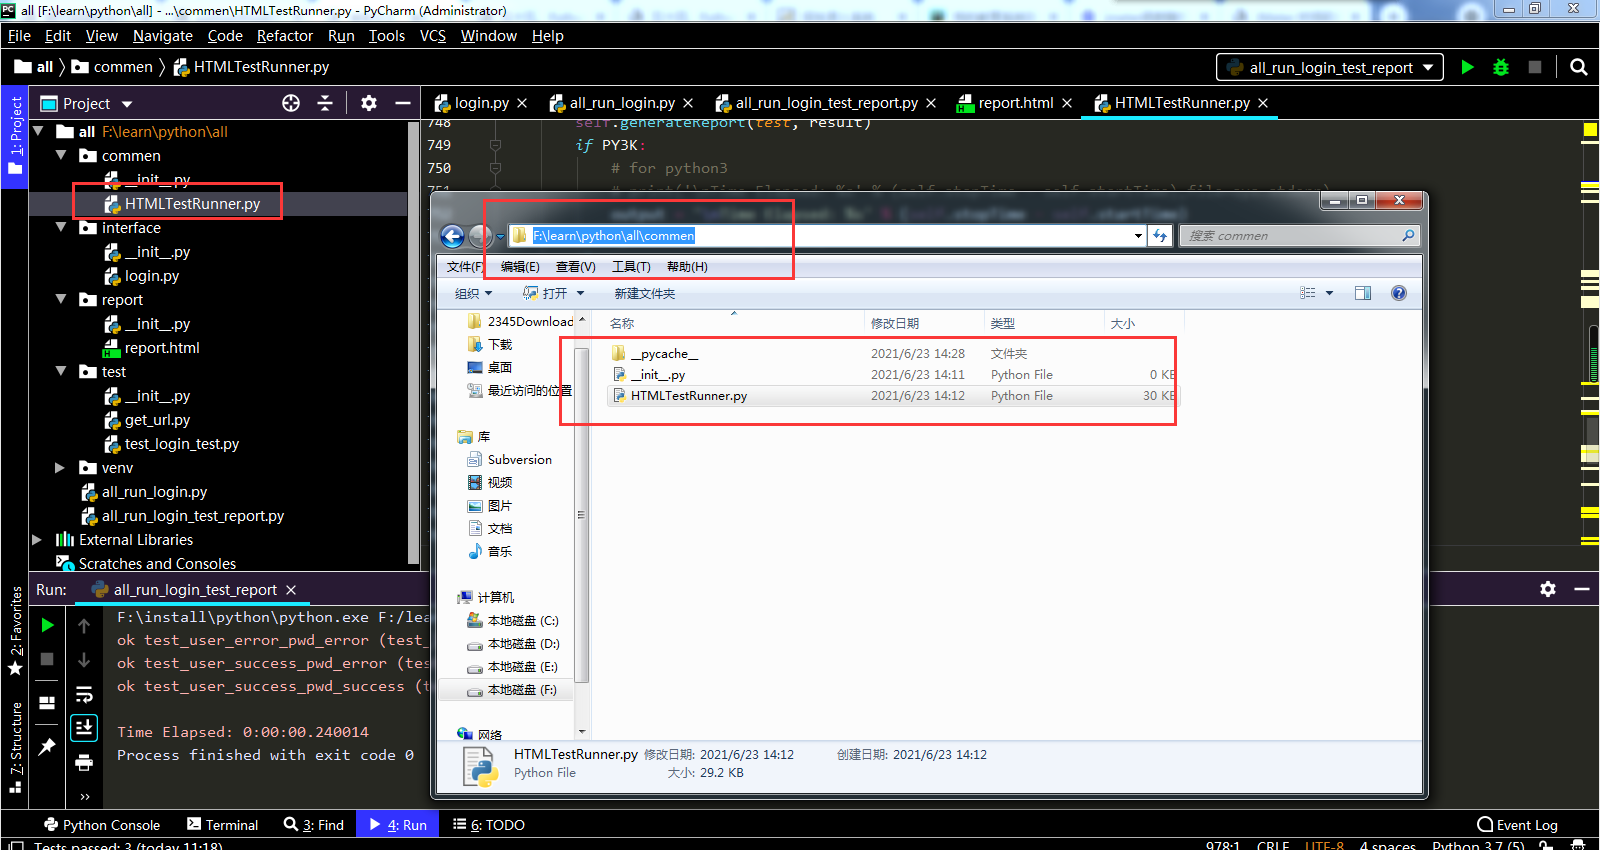Go back in the Explorer window
This screenshot has width=1600, height=850.
pos(453,236)
